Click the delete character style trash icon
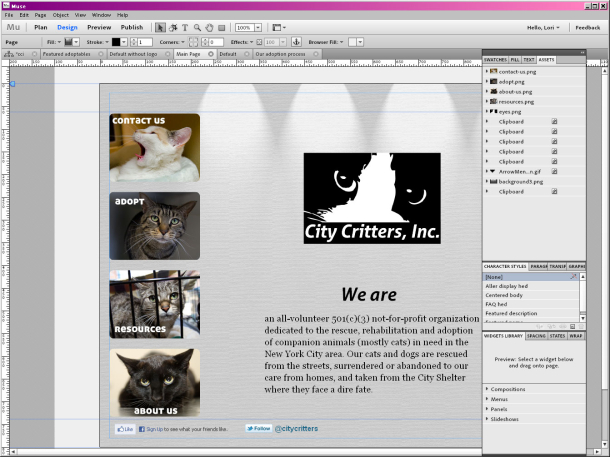 581,327
